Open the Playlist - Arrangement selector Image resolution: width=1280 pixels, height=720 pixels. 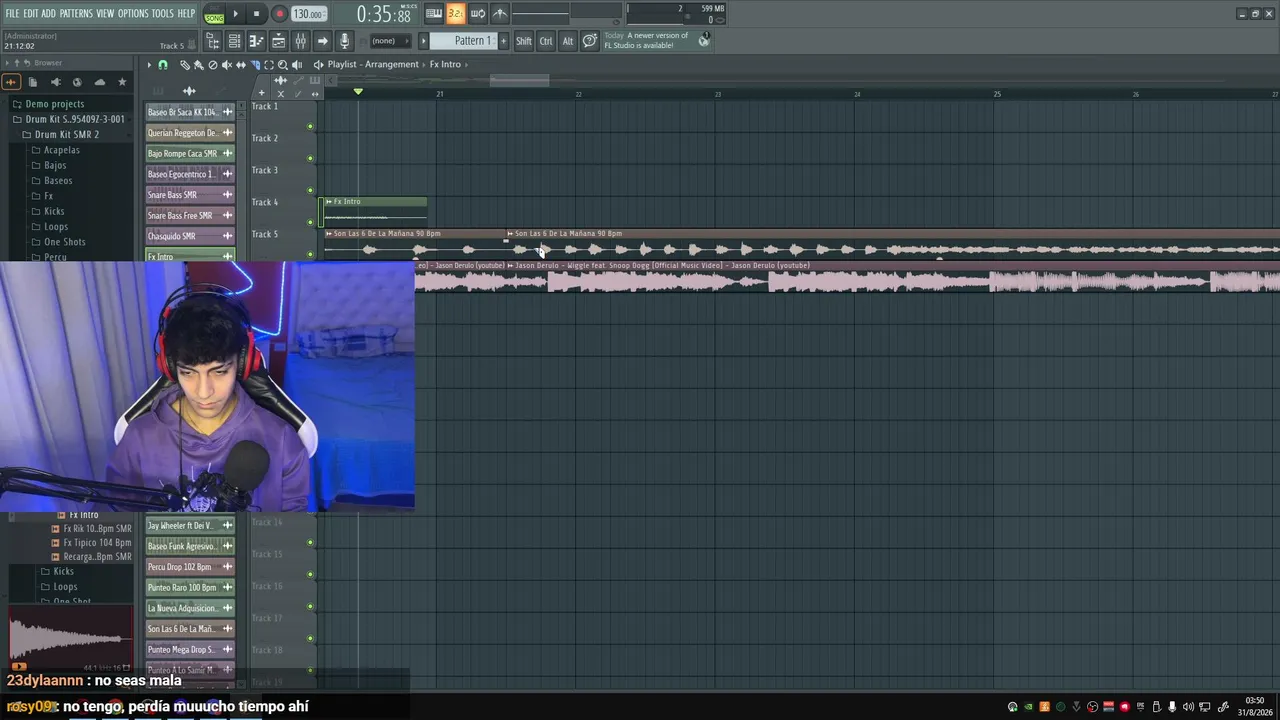point(373,65)
